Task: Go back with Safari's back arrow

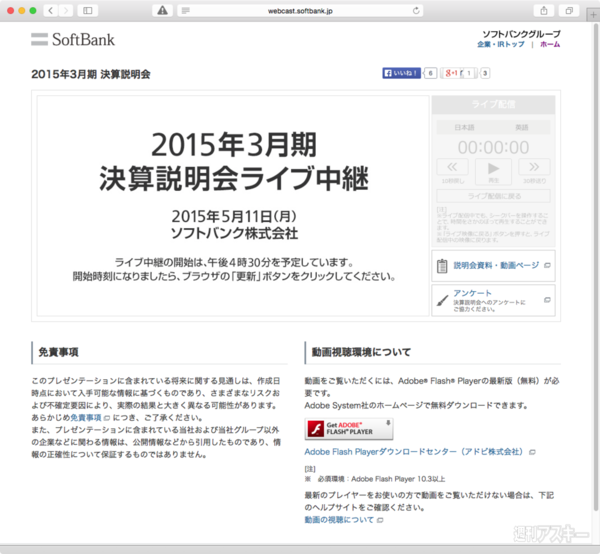Action: click(51, 10)
